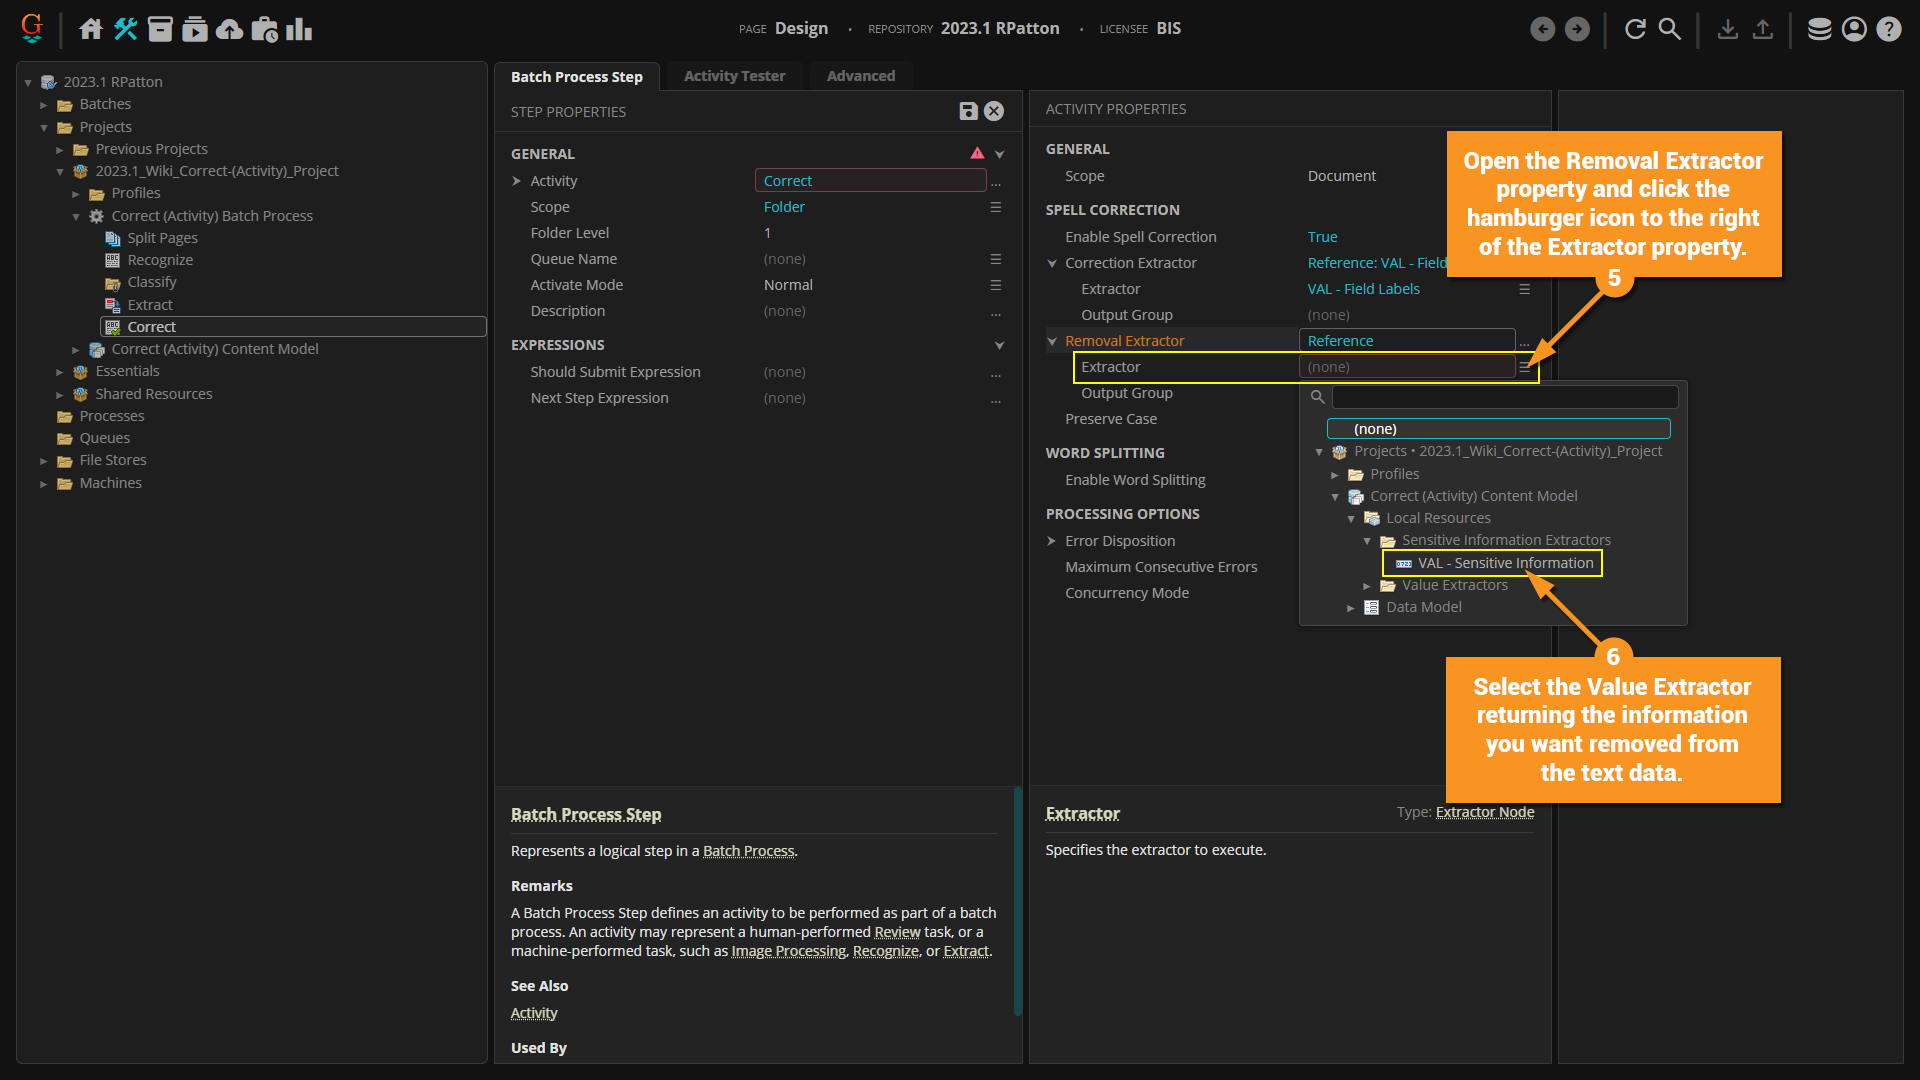Open the Extractor Node type link
This screenshot has height=1080, width=1920.
[x=1484, y=812]
